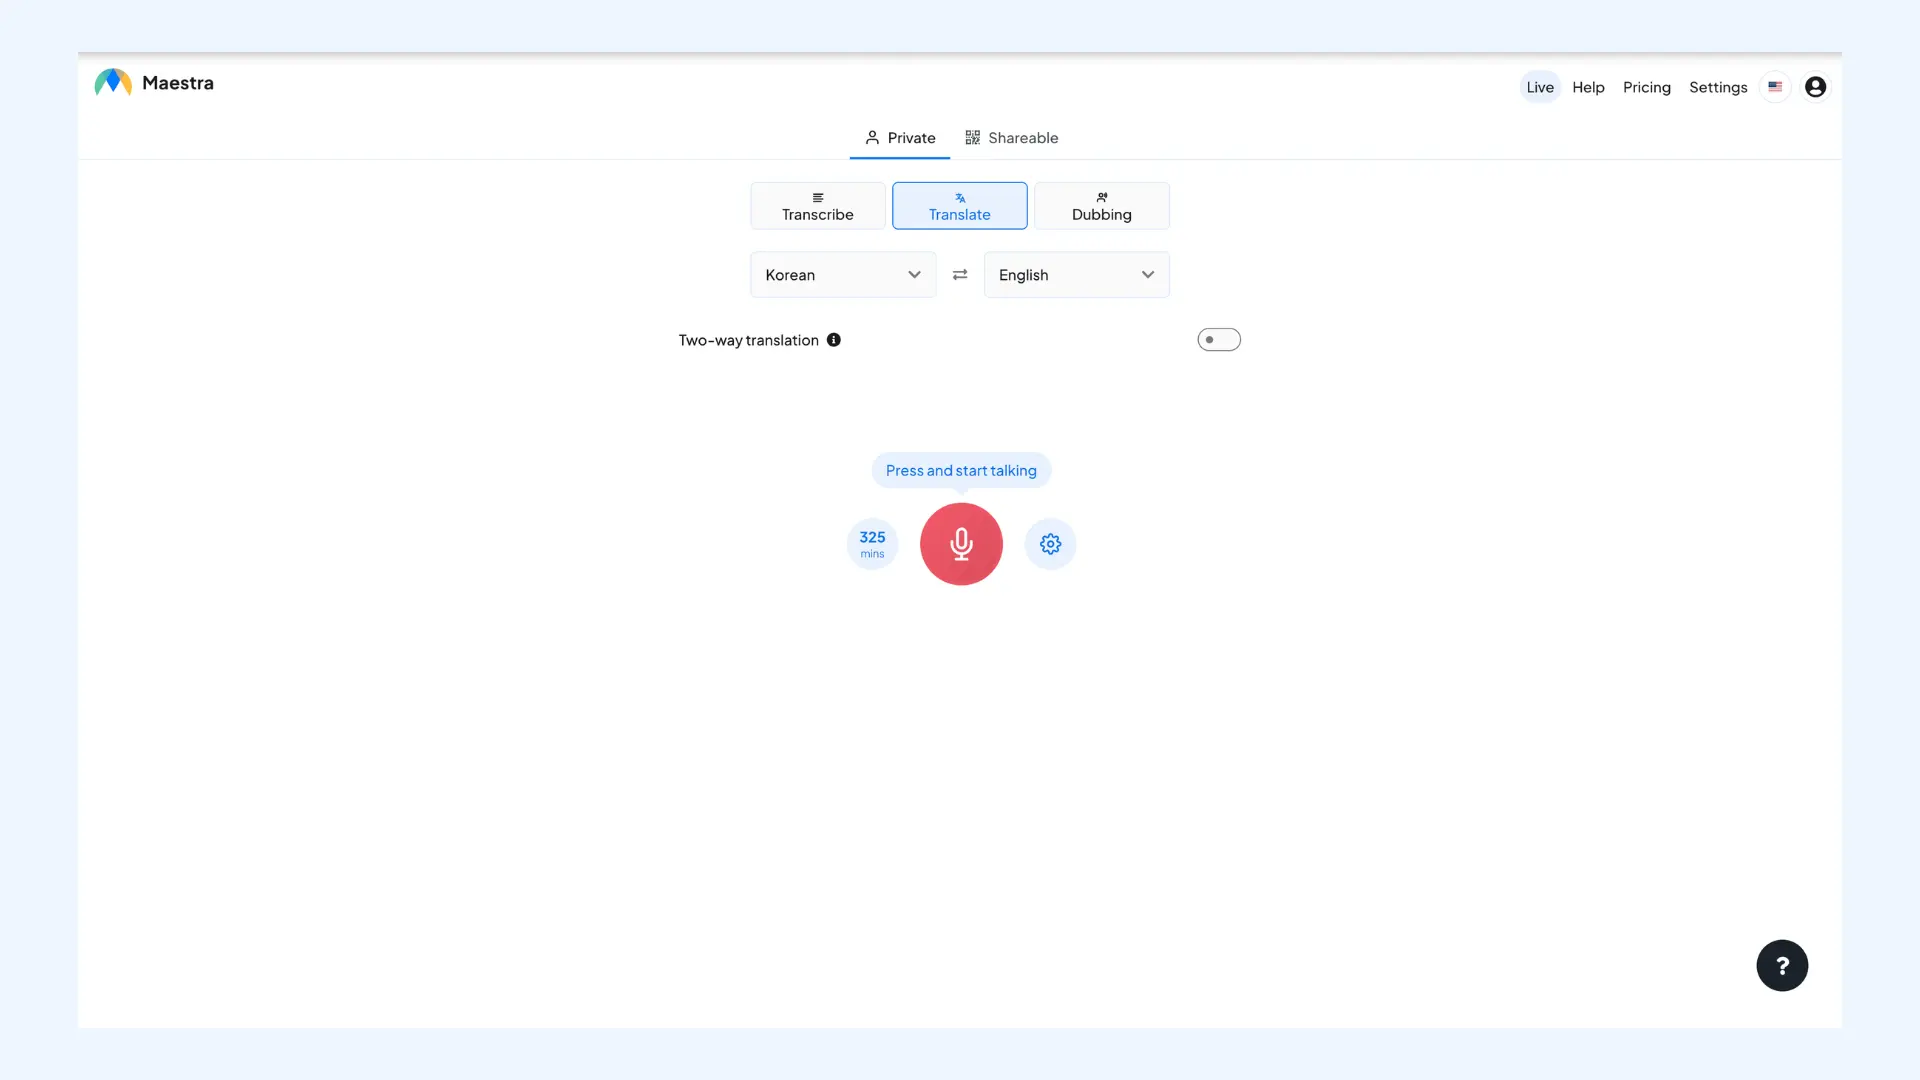
Task: Open the account profile icon
Action: [x=1815, y=87]
